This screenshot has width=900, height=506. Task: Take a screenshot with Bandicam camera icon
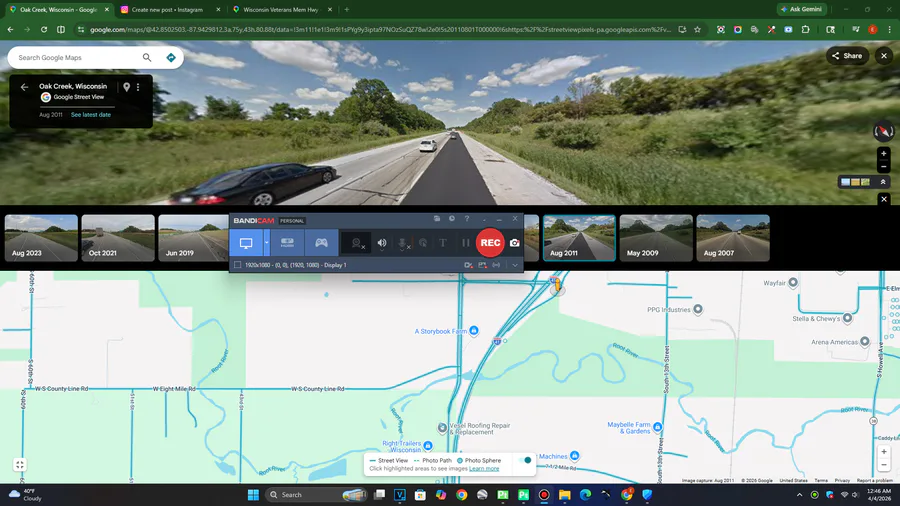pyautogui.click(x=515, y=243)
